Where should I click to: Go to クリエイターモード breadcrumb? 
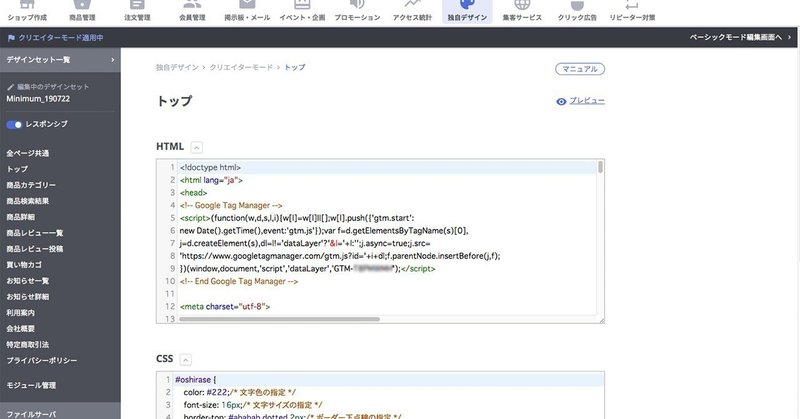[241, 67]
